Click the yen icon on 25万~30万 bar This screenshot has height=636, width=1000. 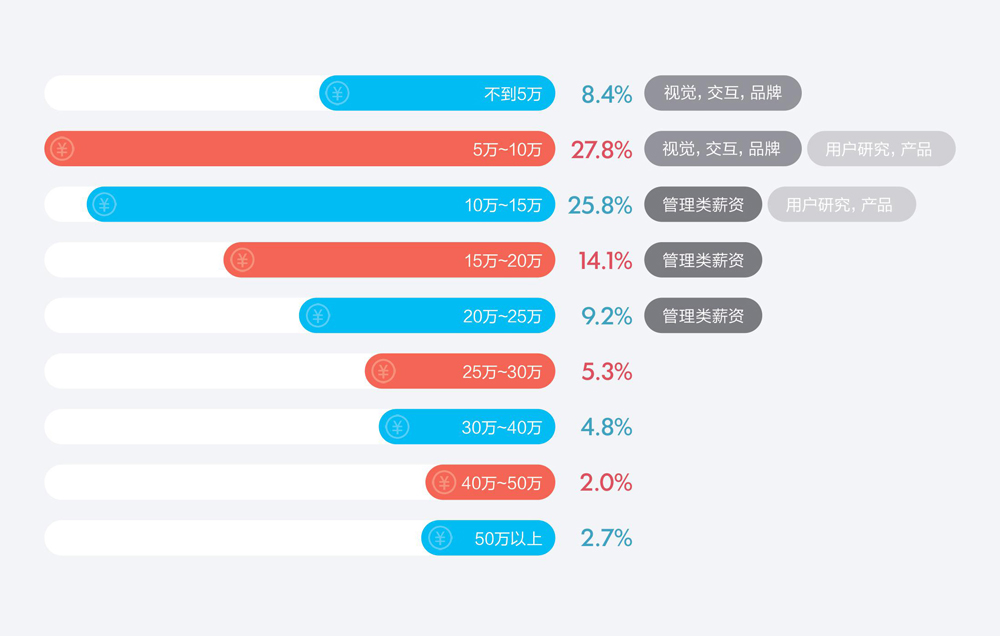pyautogui.click(x=382, y=372)
